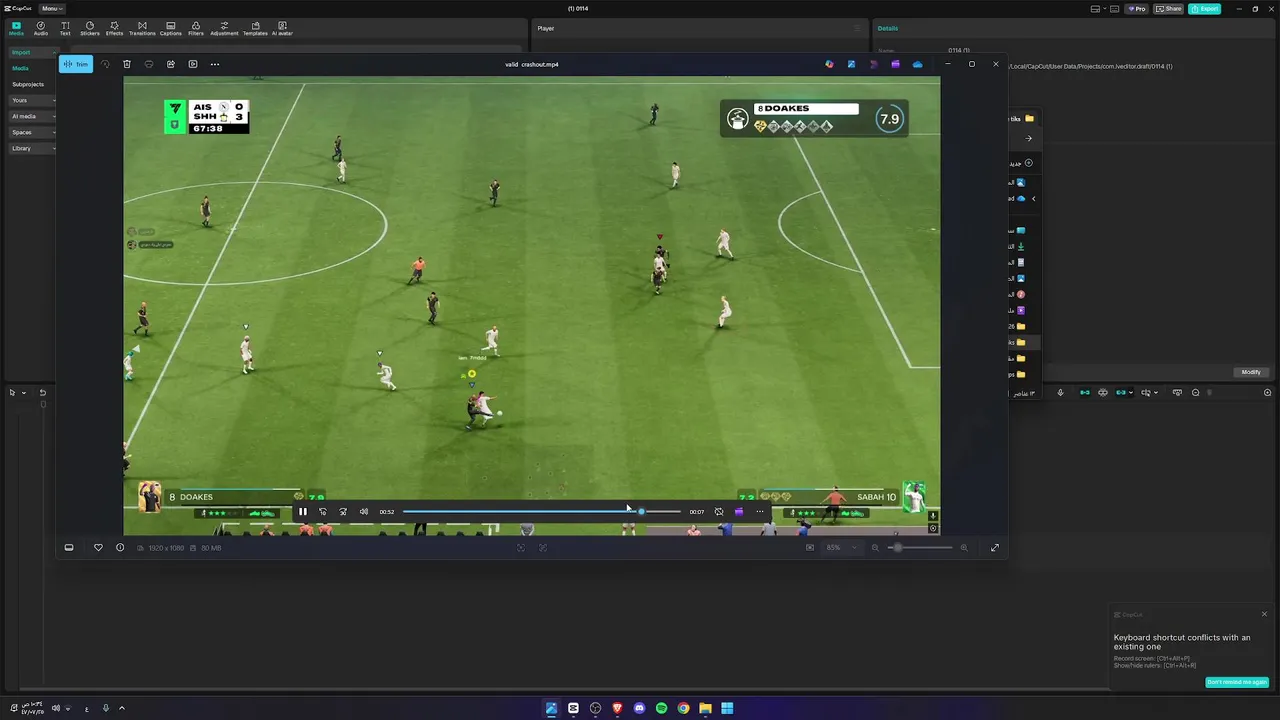
Task: Expand the AI media section
Action: coord(33,116)
